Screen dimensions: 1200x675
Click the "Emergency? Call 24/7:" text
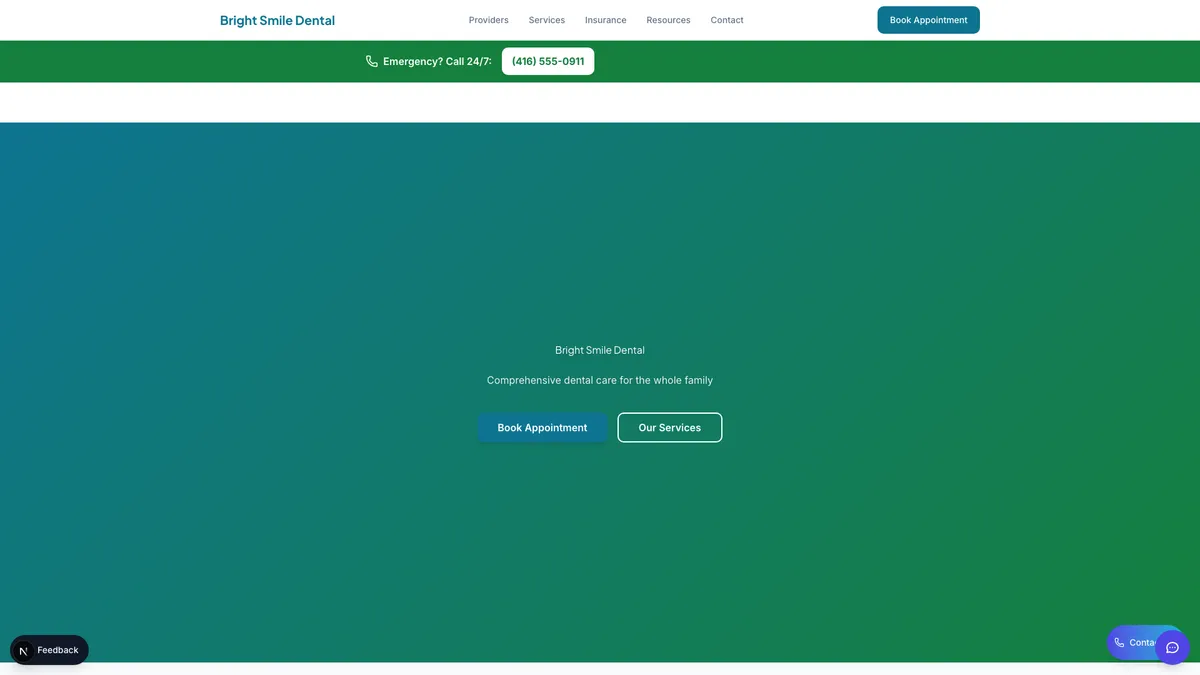tap(437, 61)
